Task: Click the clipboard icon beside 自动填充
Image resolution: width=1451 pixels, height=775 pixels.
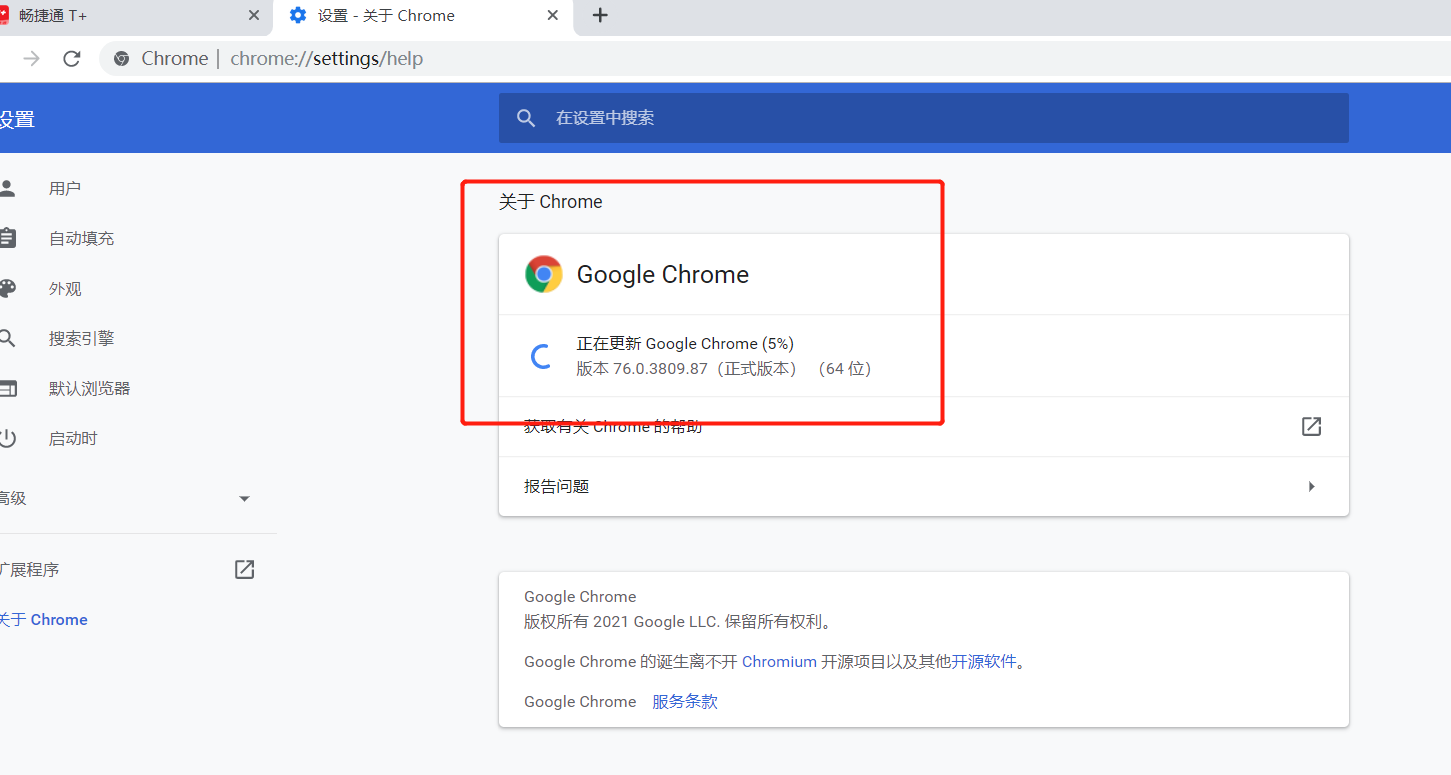Action: (x=7, y=238)
